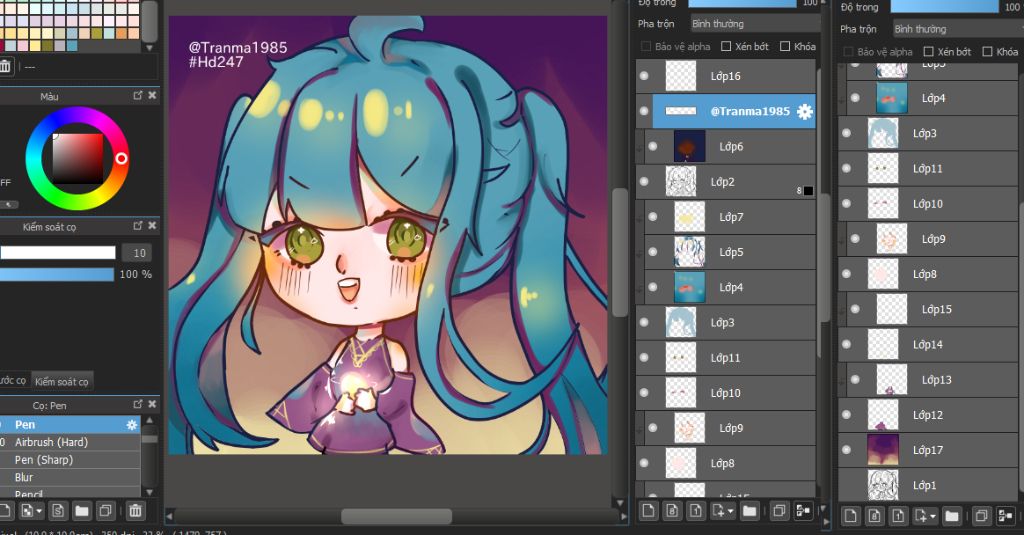
Task: Create layer folder in panel listing Lớp17
Action: click(952, 516)
